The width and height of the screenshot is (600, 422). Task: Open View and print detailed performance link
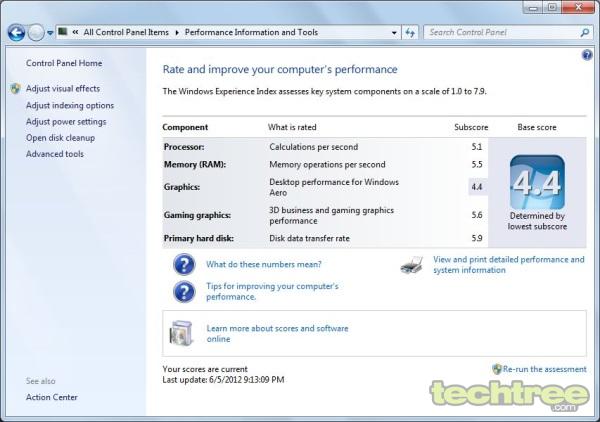coord(509,265)
